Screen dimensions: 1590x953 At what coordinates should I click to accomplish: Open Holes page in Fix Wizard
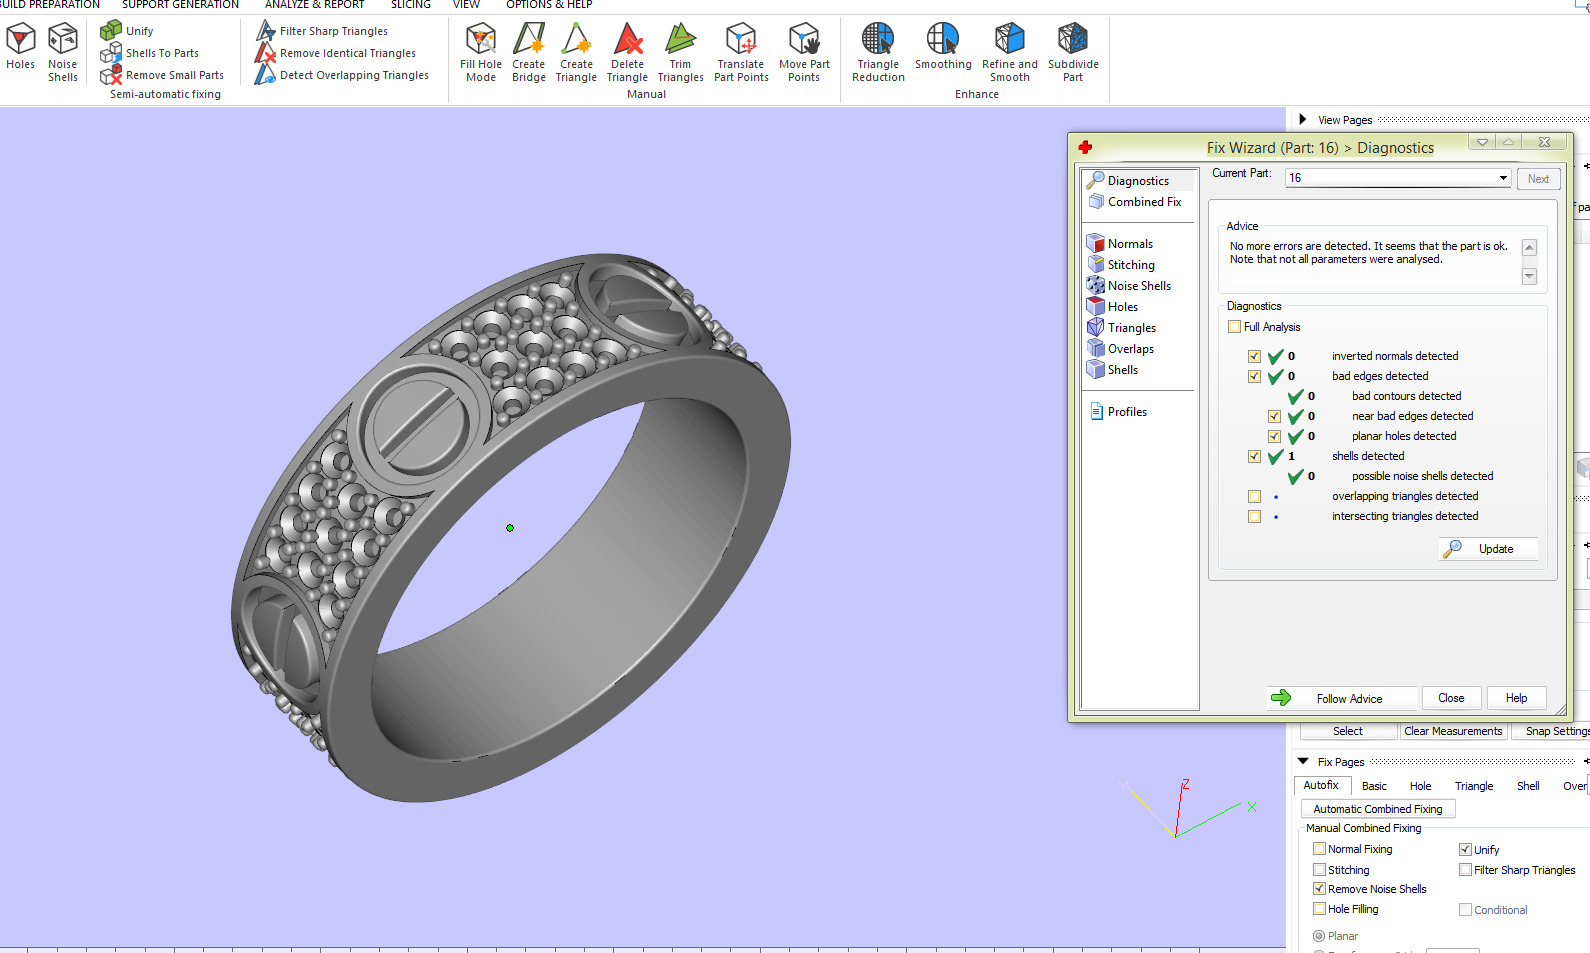click(x=1123, y=307)
